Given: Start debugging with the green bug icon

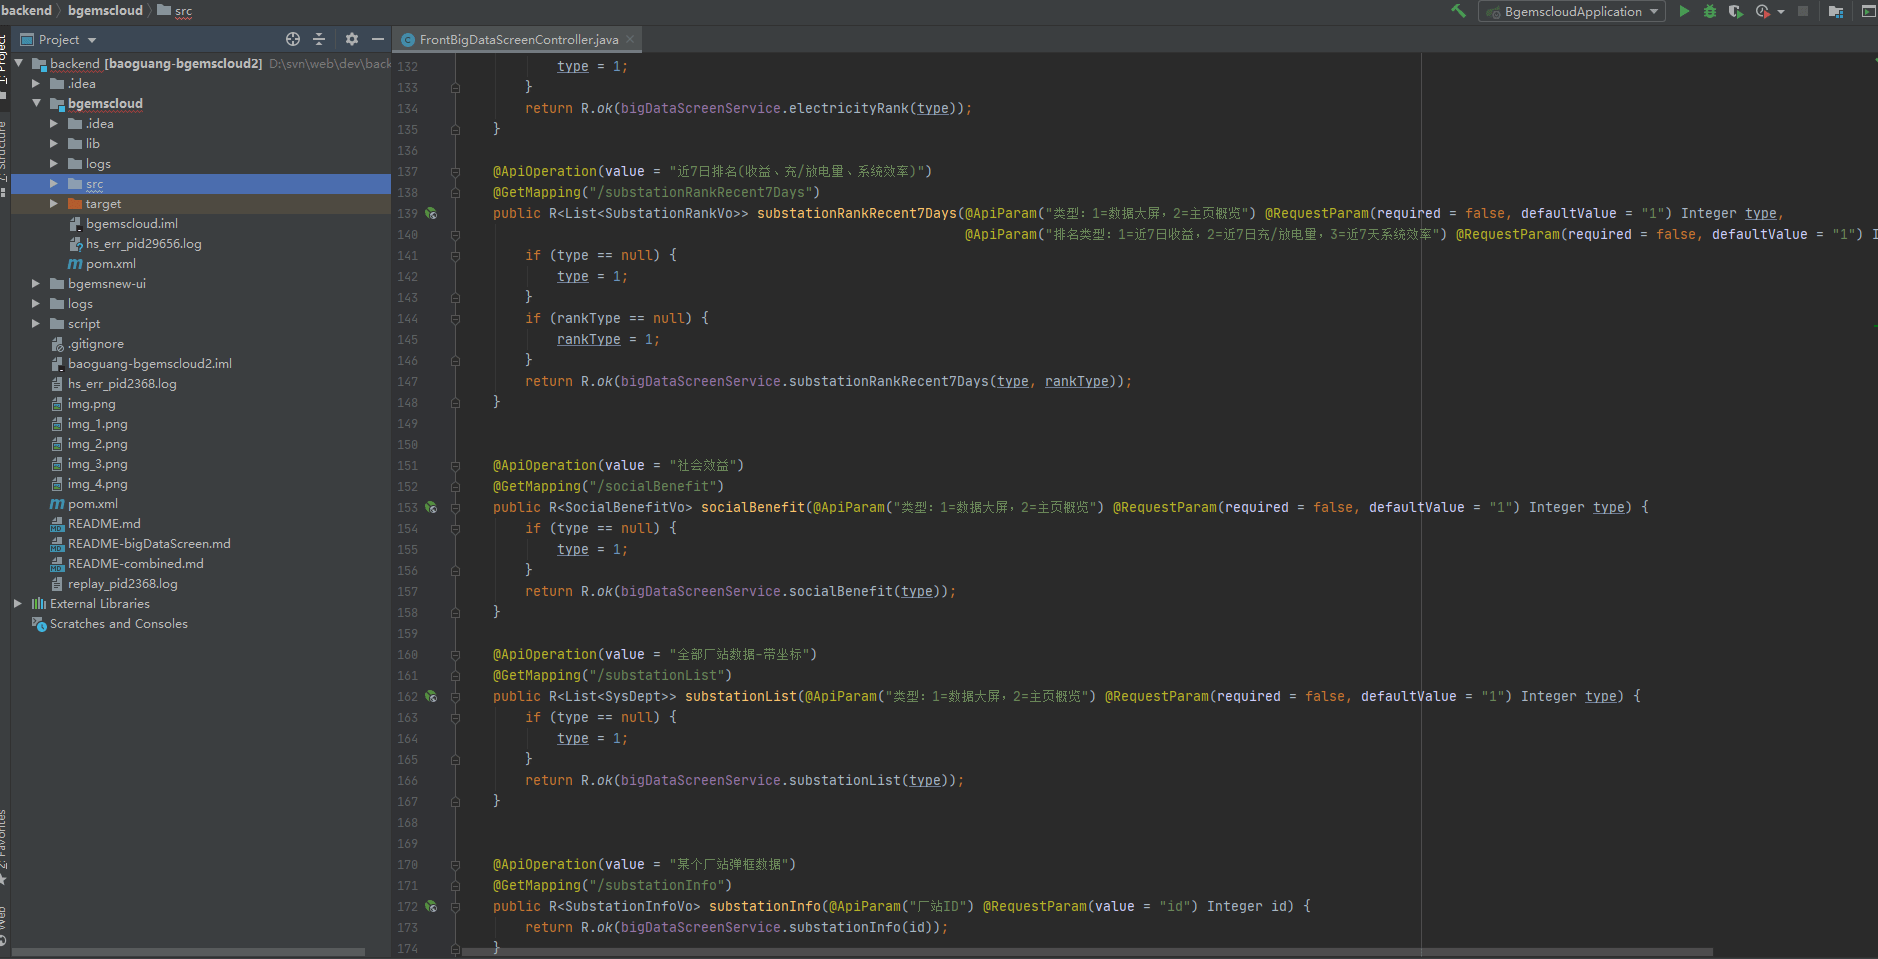Looking at the screenshot, I should 1710,11.
